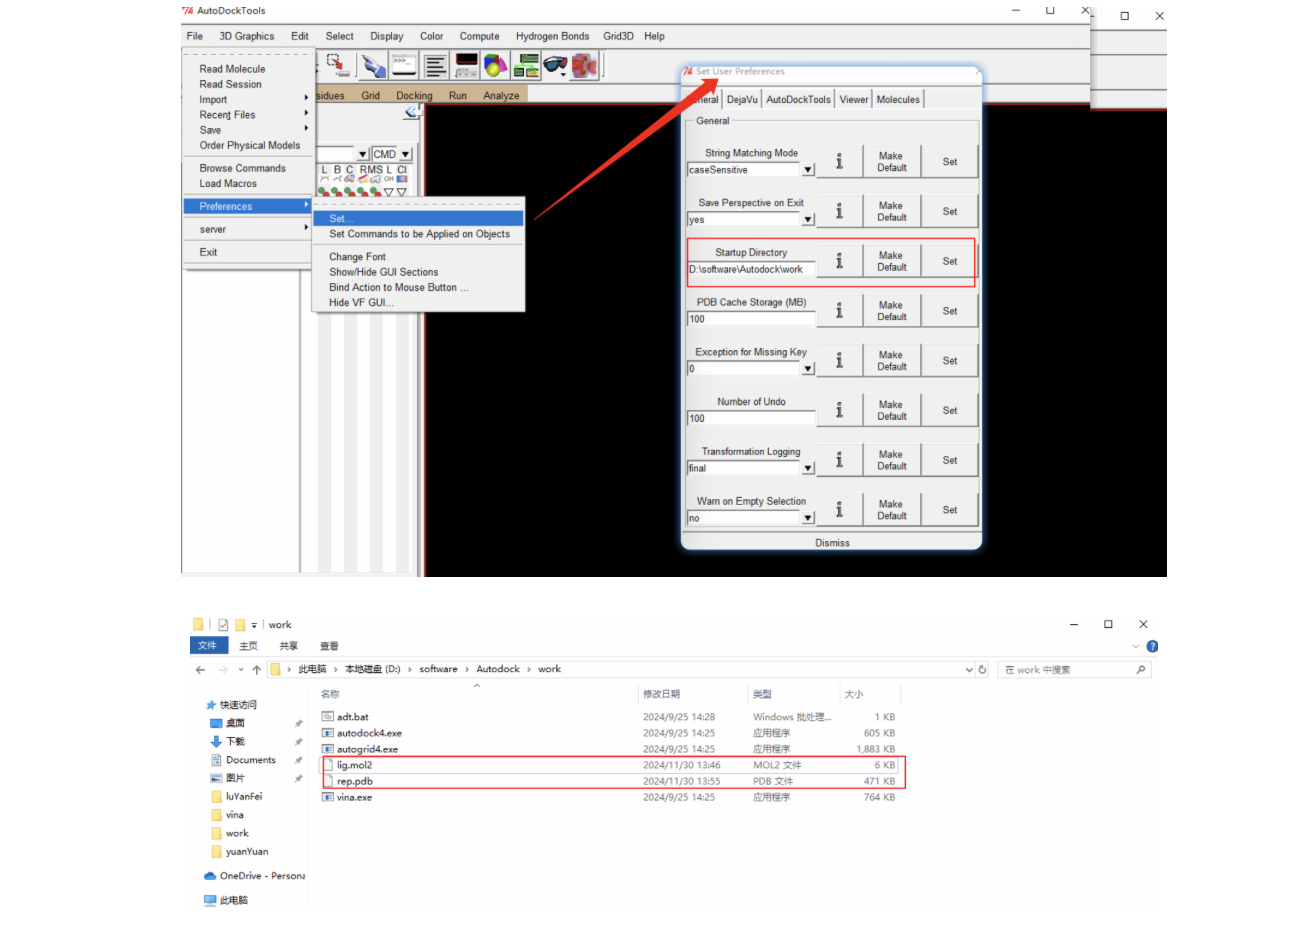
Task: Click info icon for Startup Directory
Action: pos(839,261)
